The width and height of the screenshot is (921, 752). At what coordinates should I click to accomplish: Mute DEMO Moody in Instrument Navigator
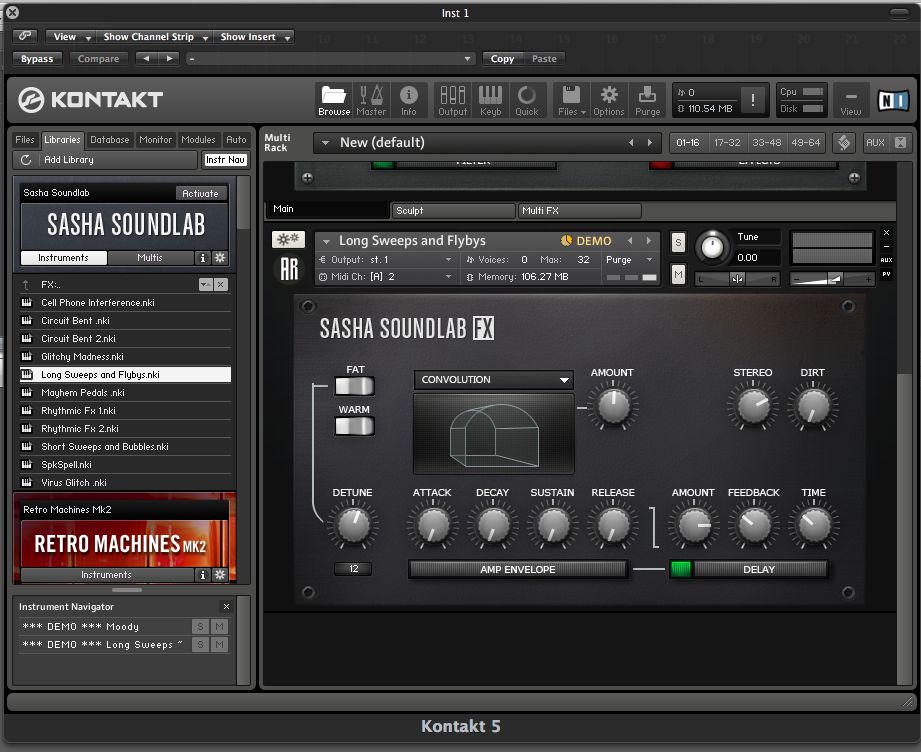(x=219, y=627)
